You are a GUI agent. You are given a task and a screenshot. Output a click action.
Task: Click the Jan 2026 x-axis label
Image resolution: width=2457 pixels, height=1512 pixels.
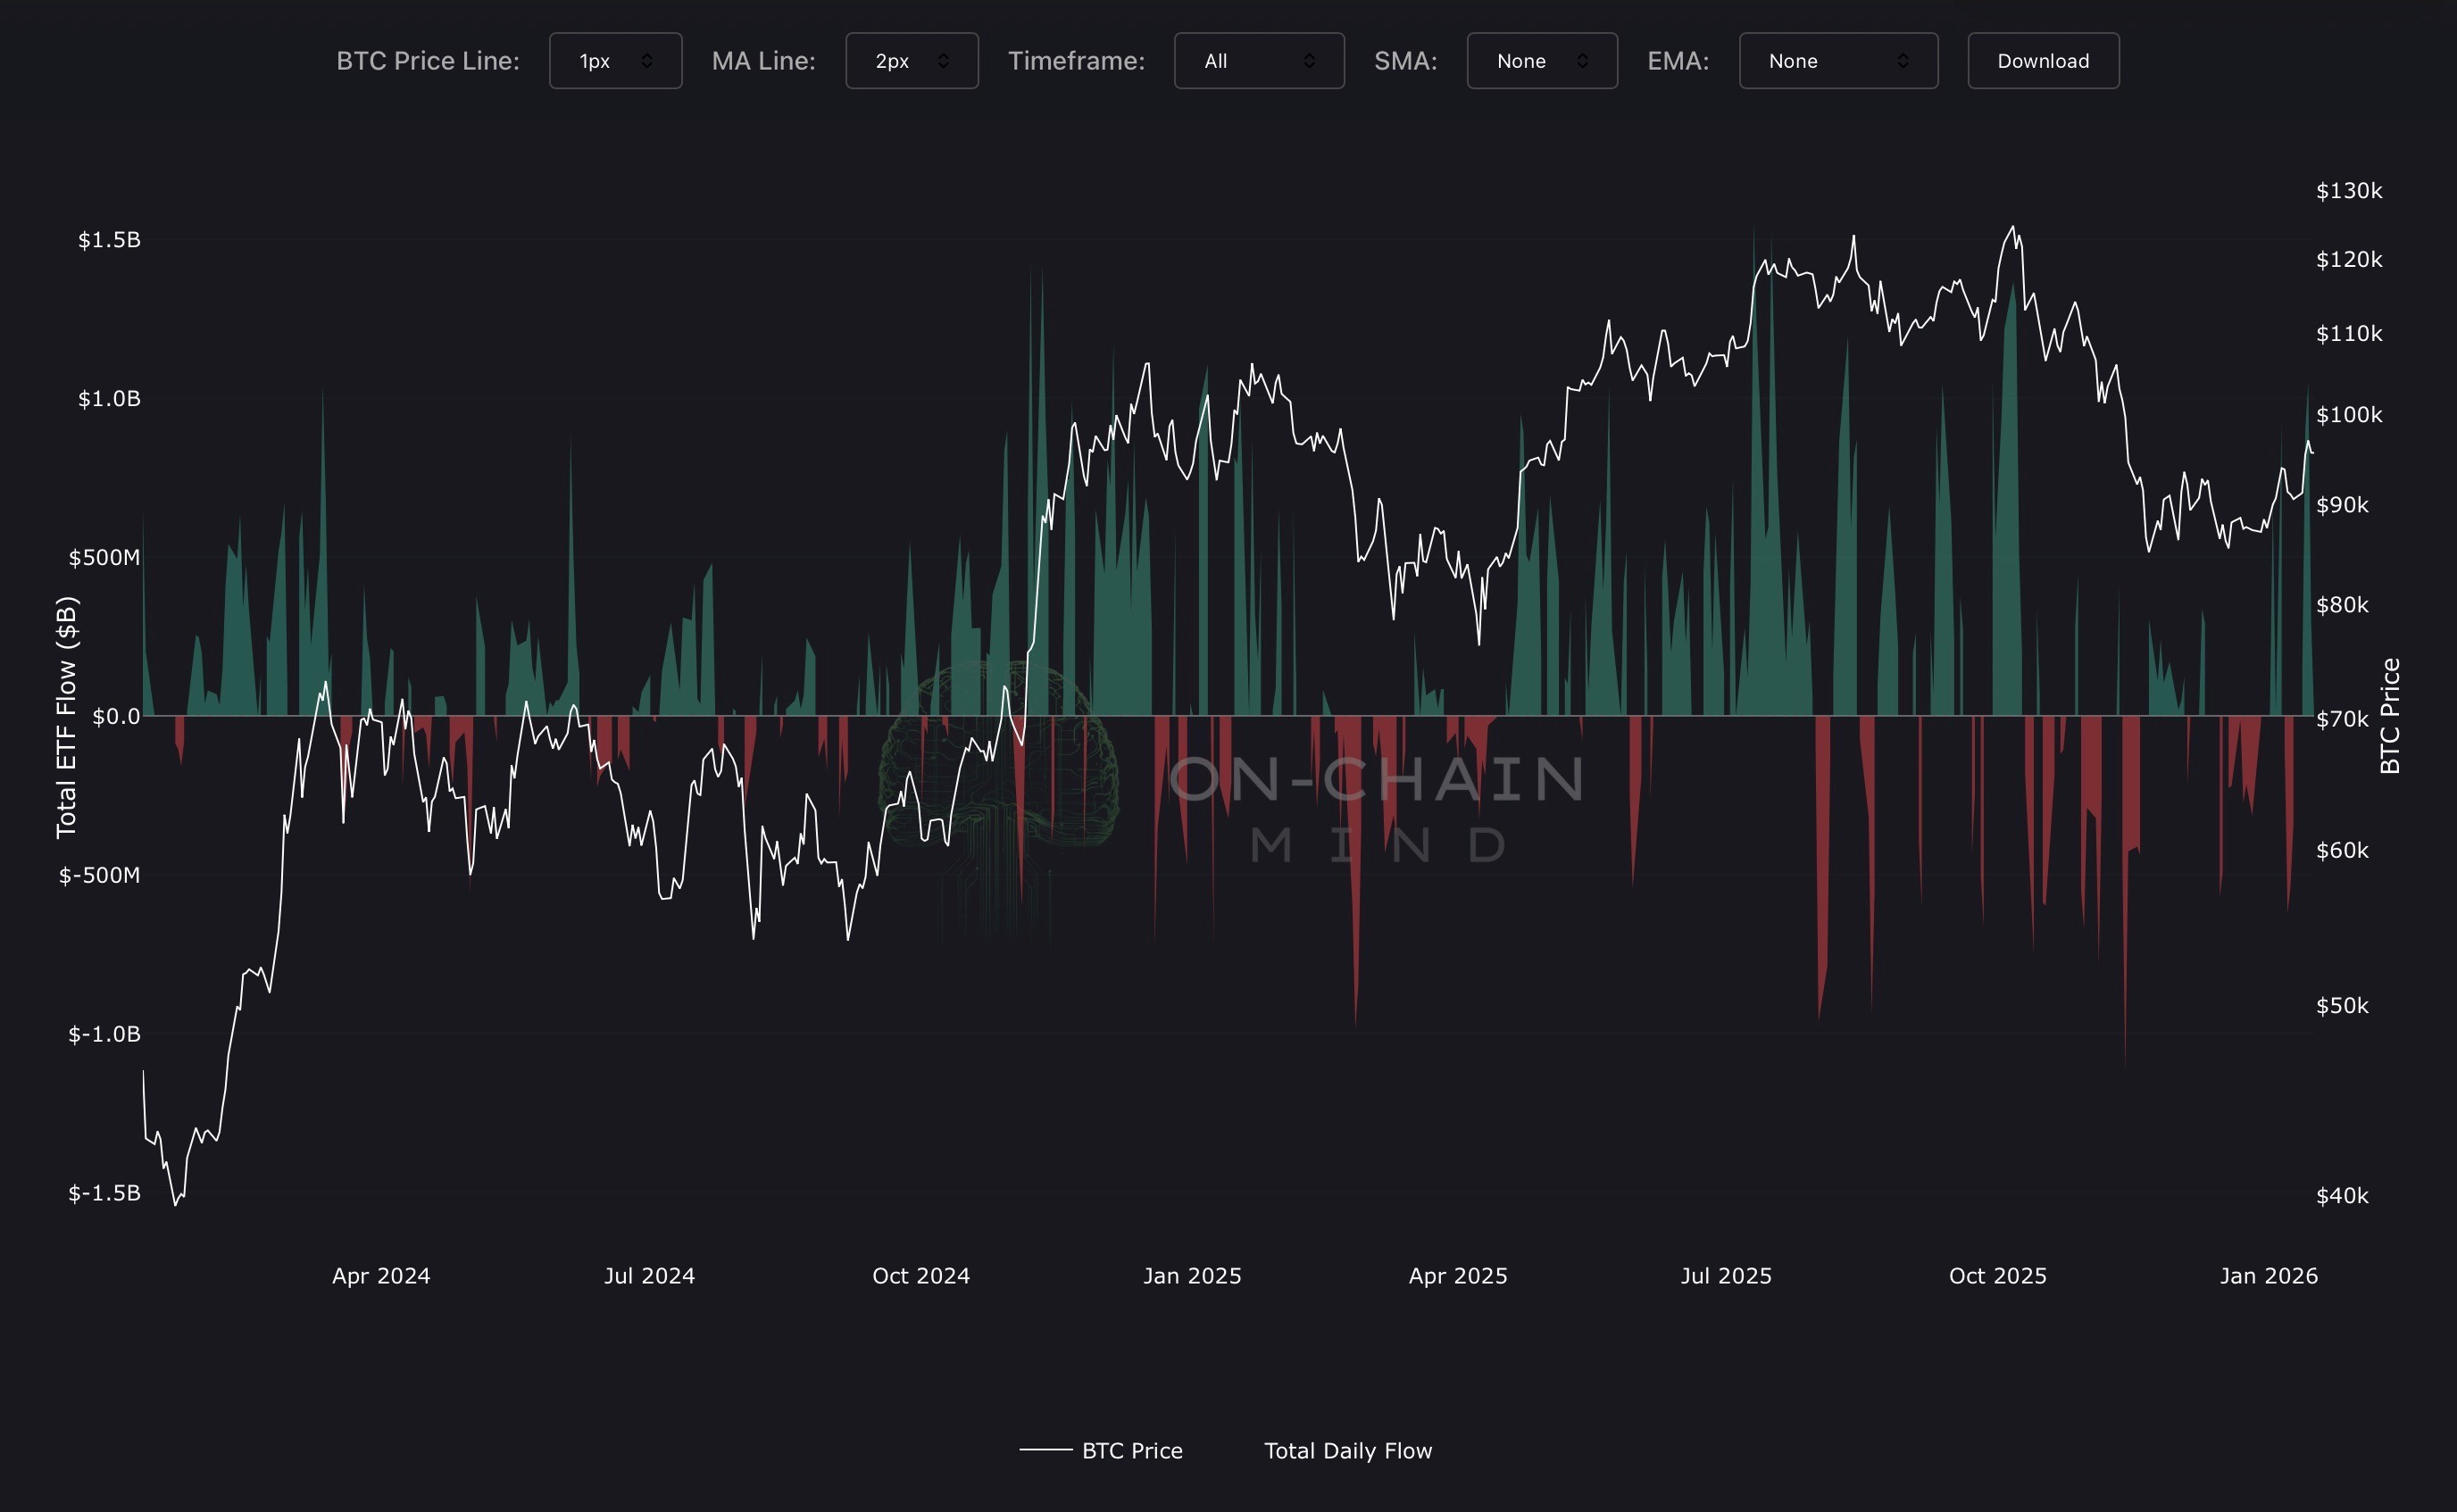[x=2268, y=1275]
